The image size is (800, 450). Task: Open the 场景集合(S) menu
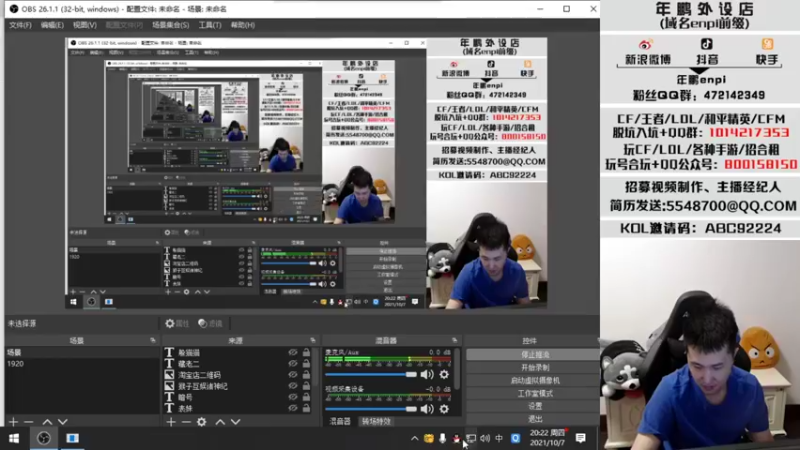tap(170, 24)
